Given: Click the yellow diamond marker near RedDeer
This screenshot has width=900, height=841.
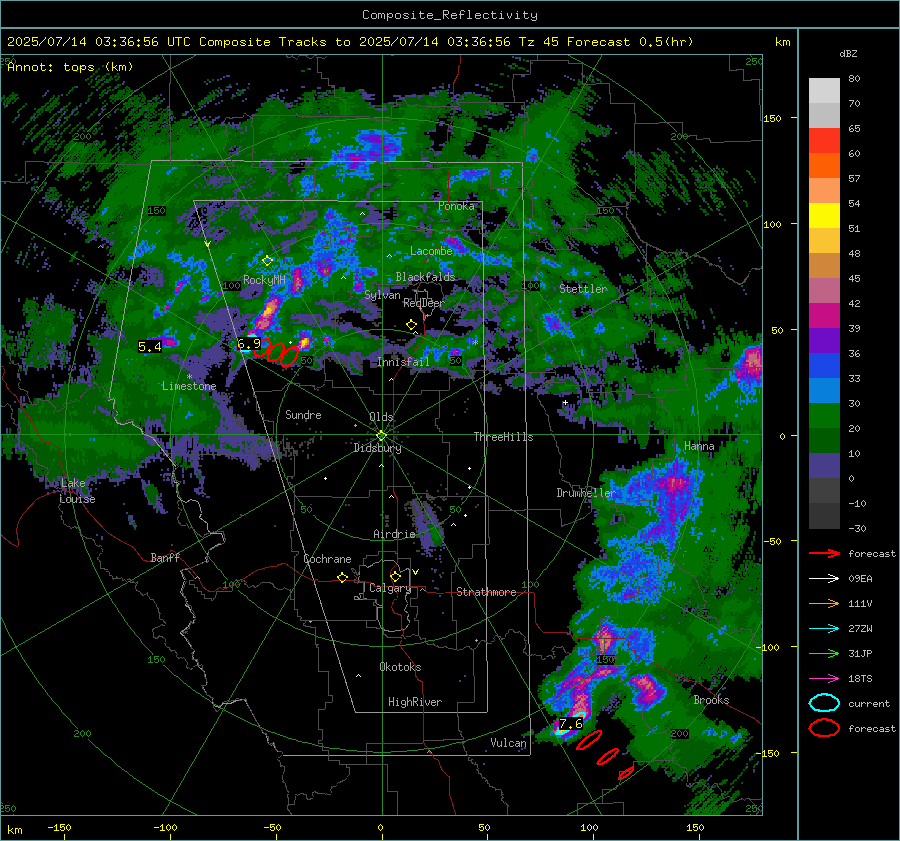Looking at the screenshot, I should [x=411, y=325].
